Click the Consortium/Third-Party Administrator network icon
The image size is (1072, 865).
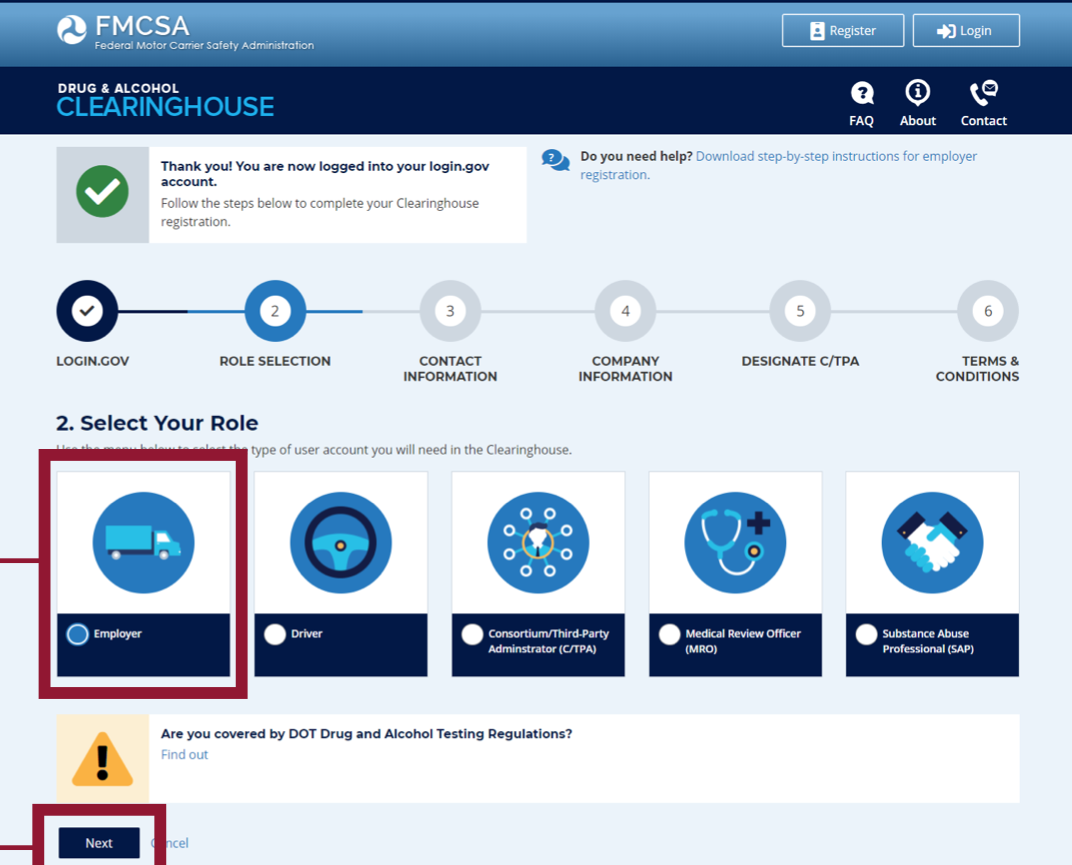[x=538, y=542]
